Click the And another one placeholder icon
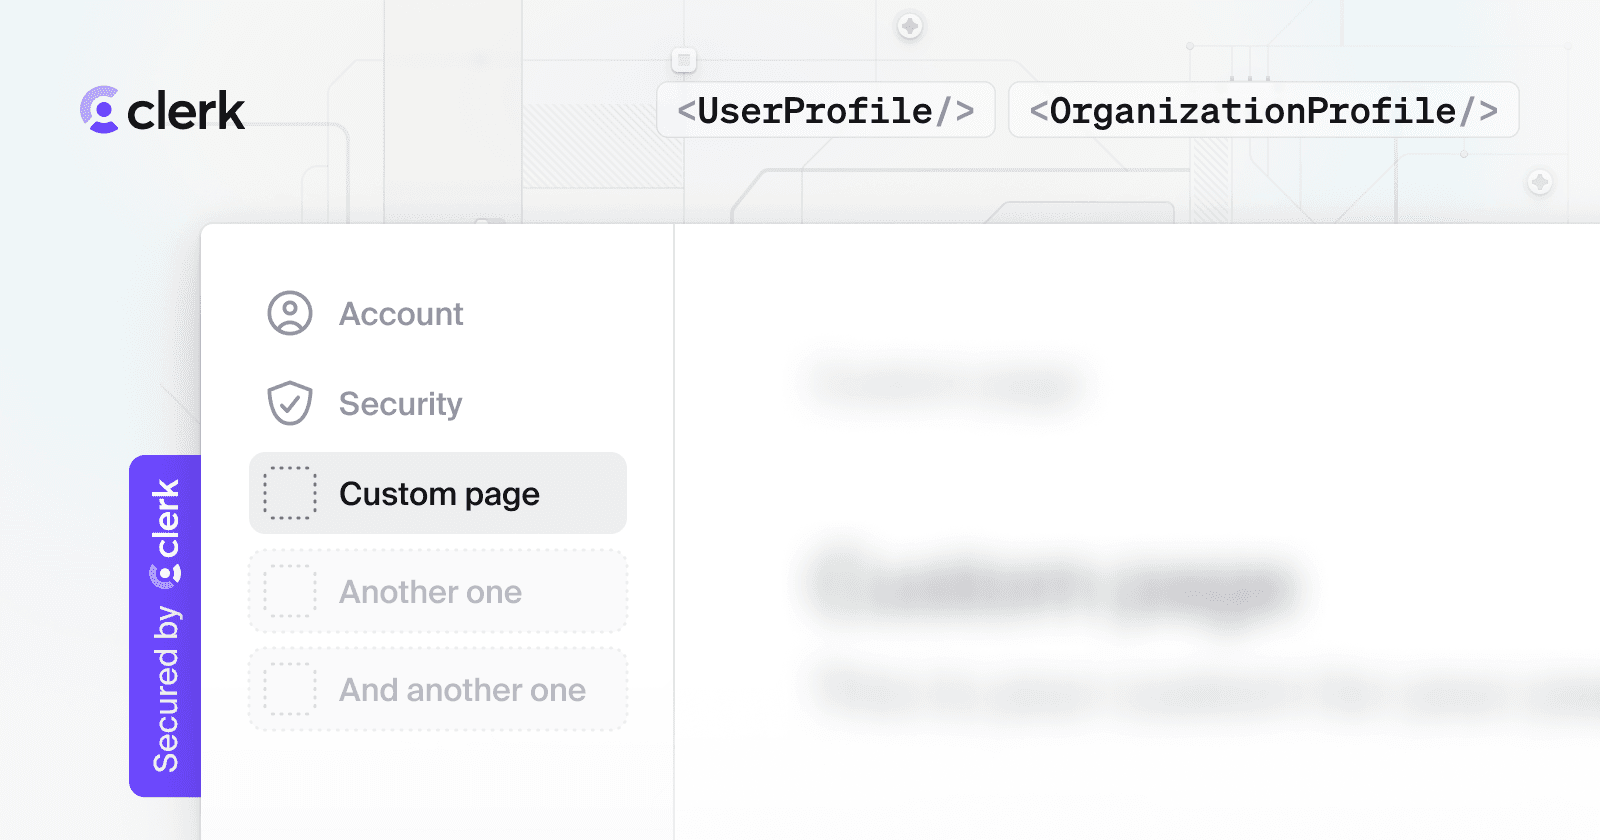Screen dimensions: 1600x840 (x=290, y=689)
